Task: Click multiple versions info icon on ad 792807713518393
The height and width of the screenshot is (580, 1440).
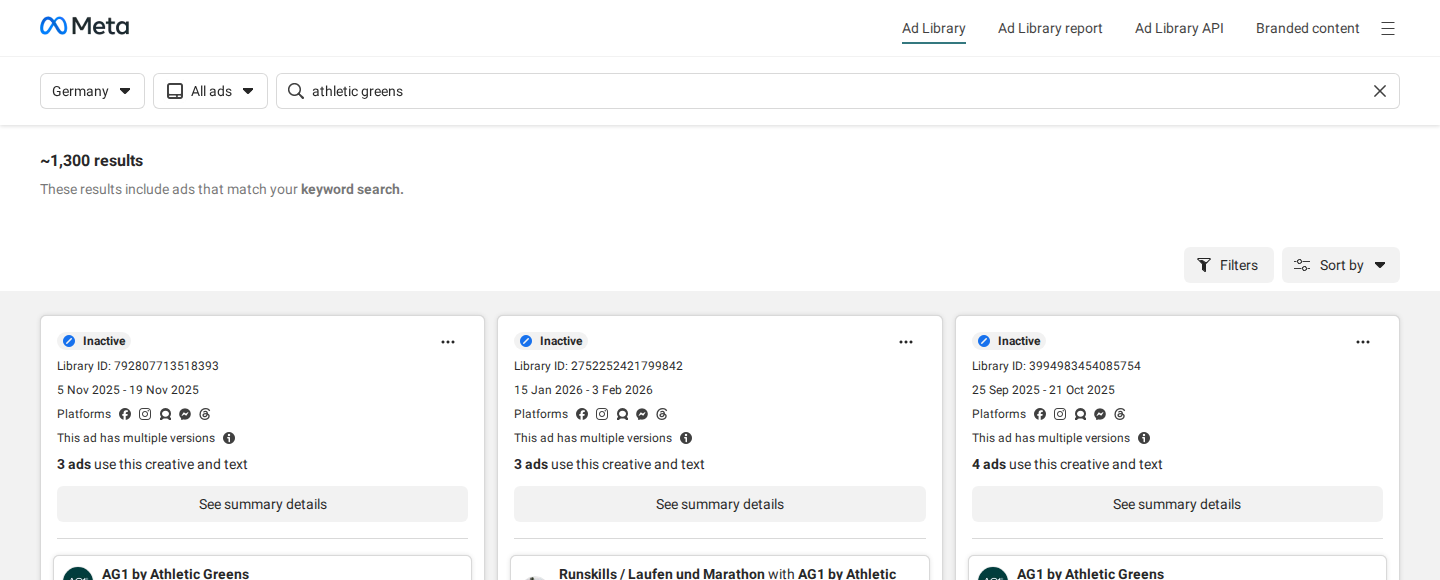Action: (x=229, y=438)
